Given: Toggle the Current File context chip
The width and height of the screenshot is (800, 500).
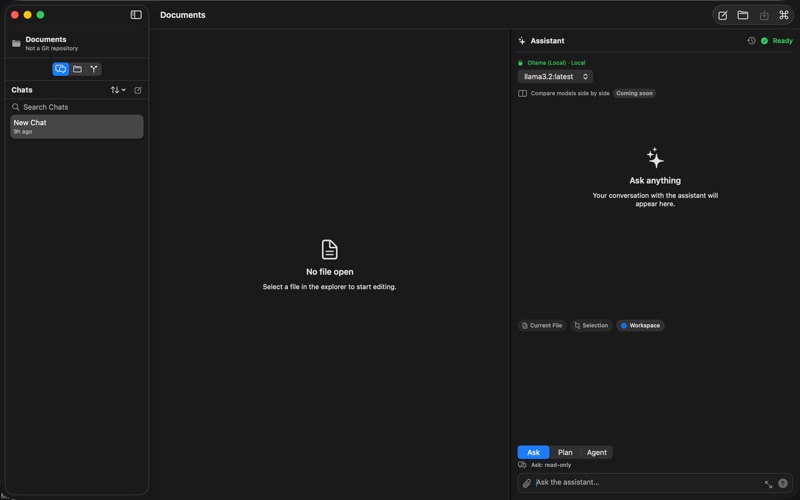Looking at the screenshot, I should [542, 326].
